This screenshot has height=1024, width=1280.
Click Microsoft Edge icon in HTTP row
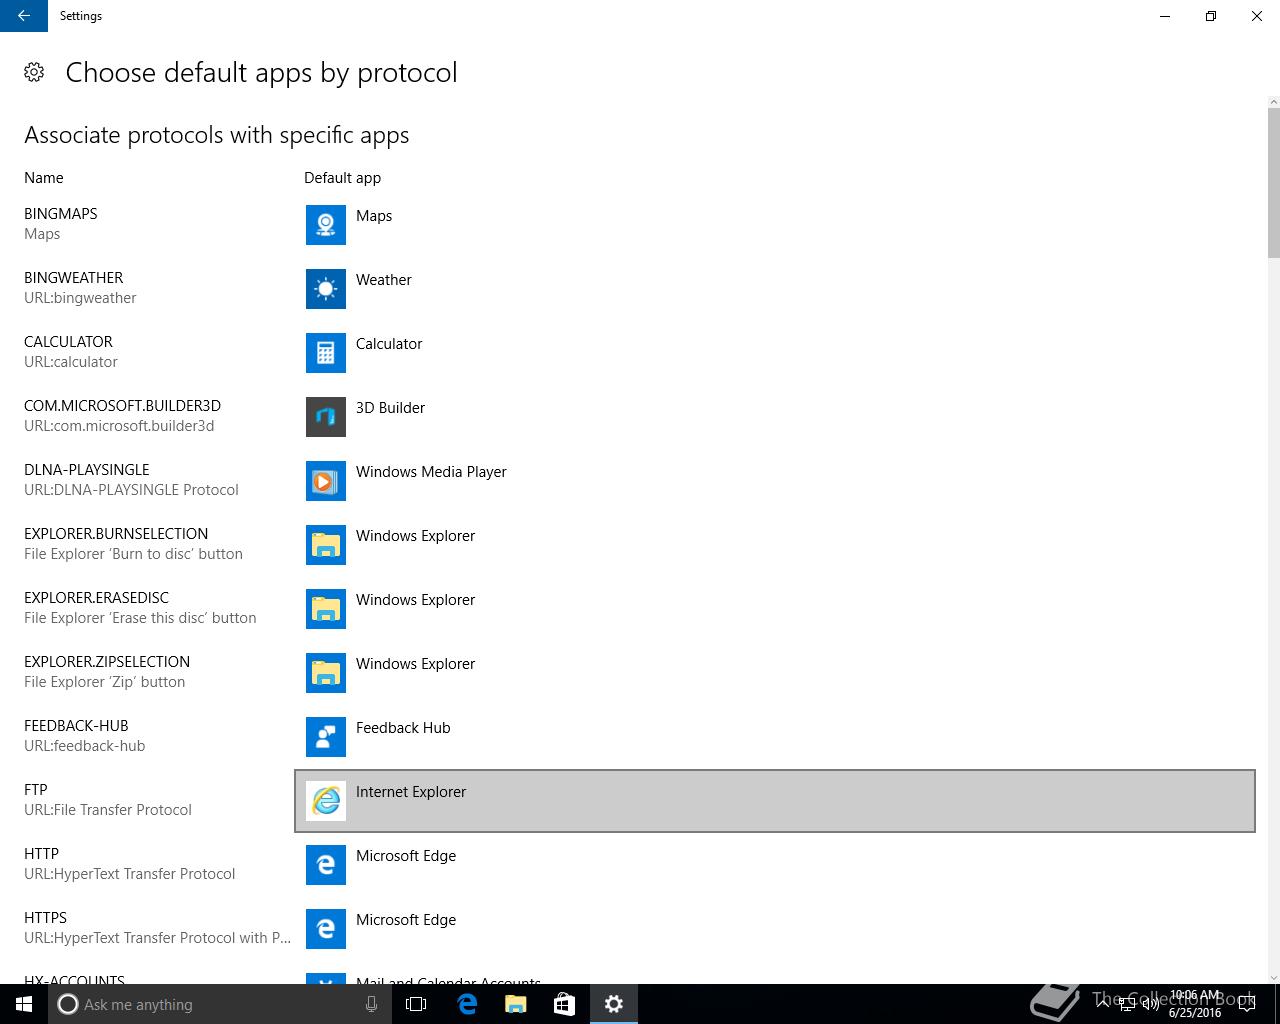[x=326, y=865]
